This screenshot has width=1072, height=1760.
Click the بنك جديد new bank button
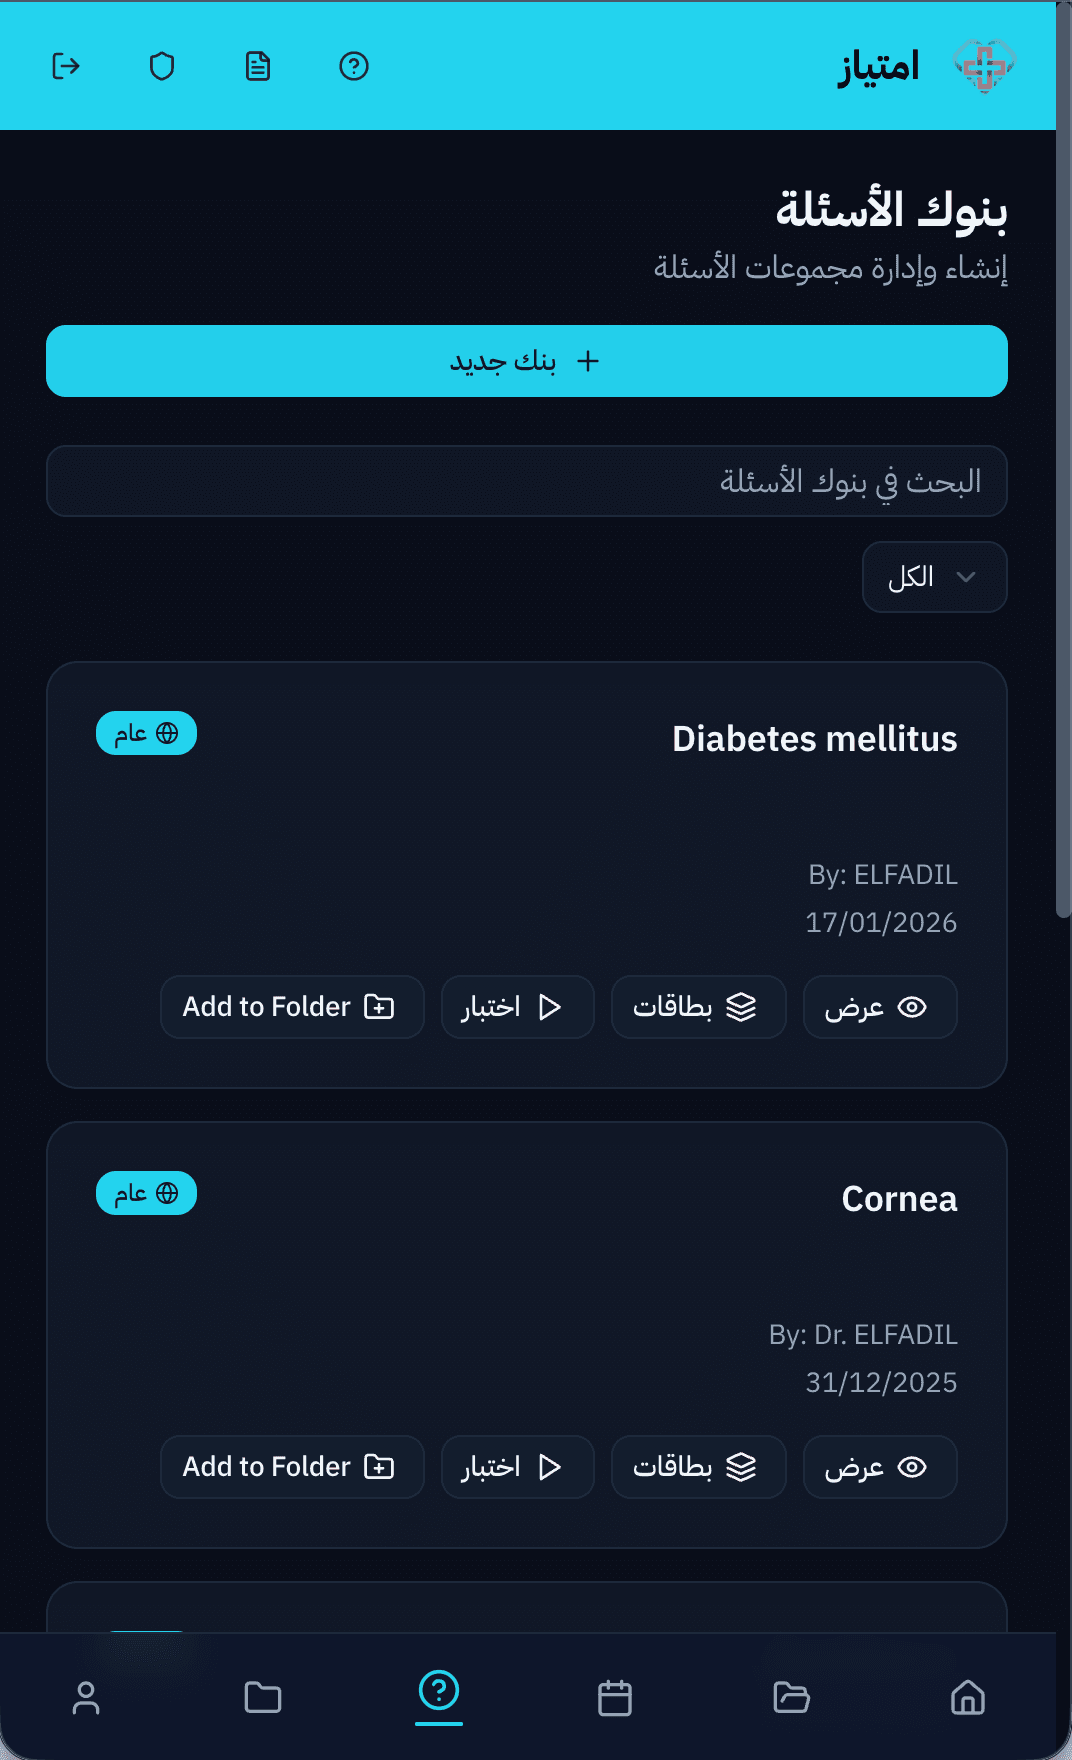(x=527, y=361)
